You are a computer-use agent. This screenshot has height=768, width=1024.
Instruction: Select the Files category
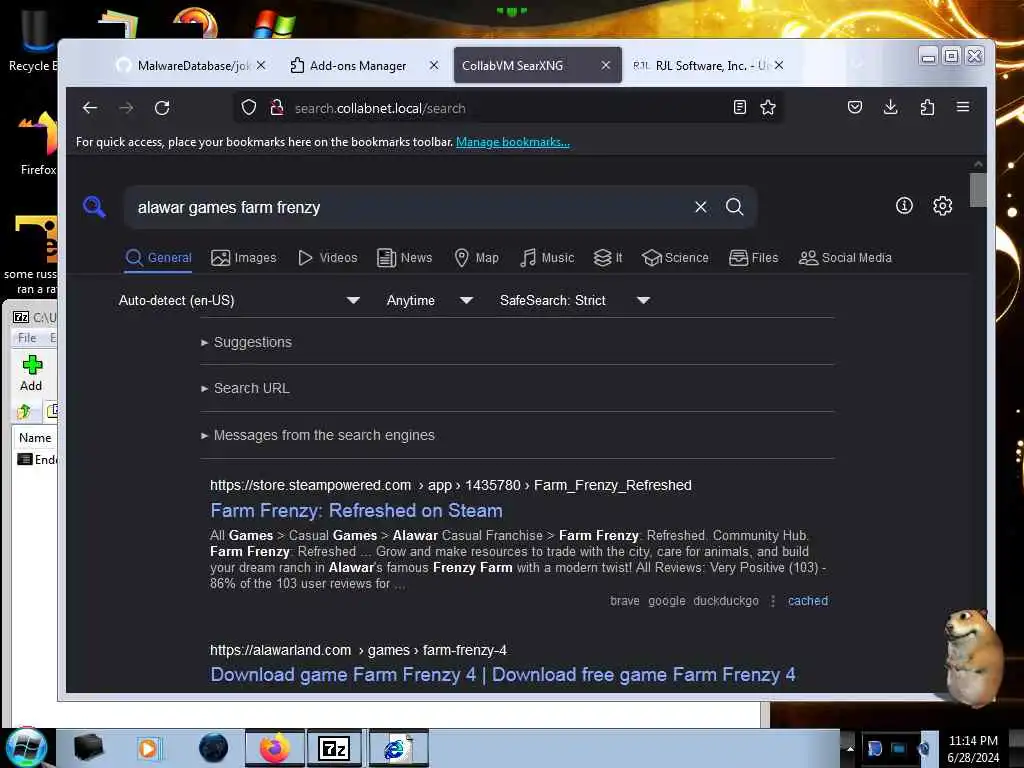[754, 258]
